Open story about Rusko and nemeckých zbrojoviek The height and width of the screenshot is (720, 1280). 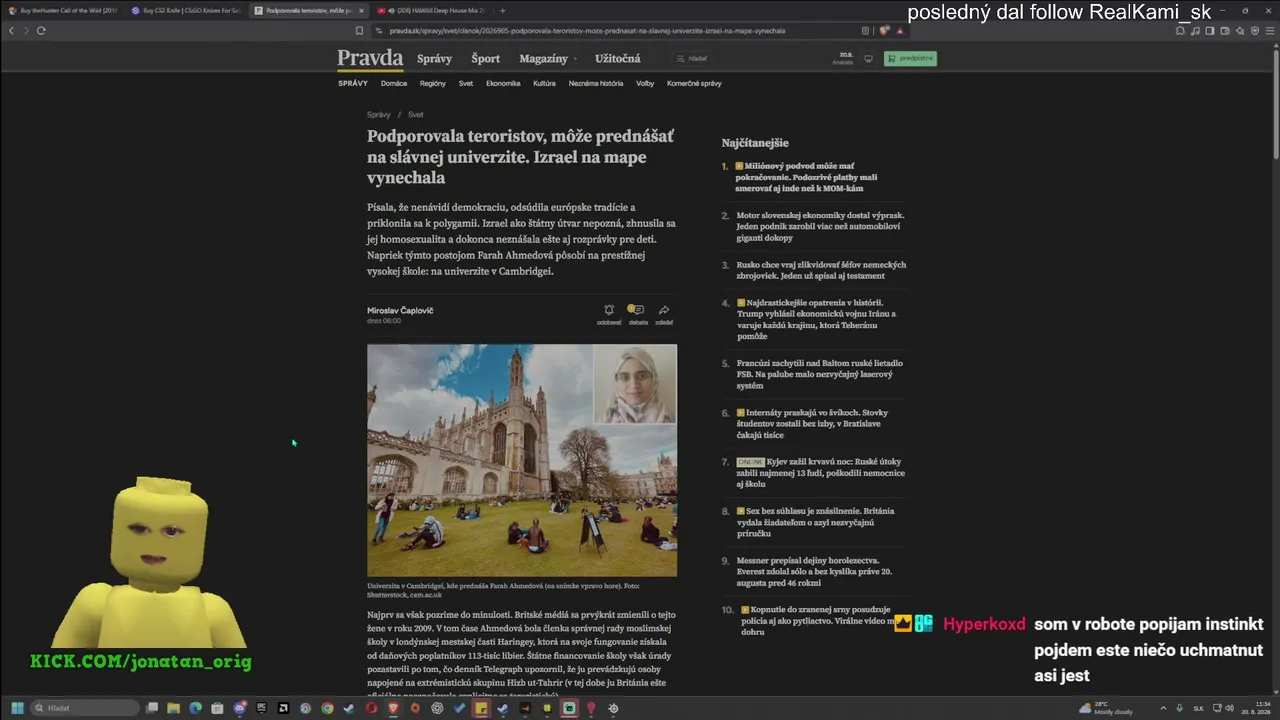pos(821,270)
